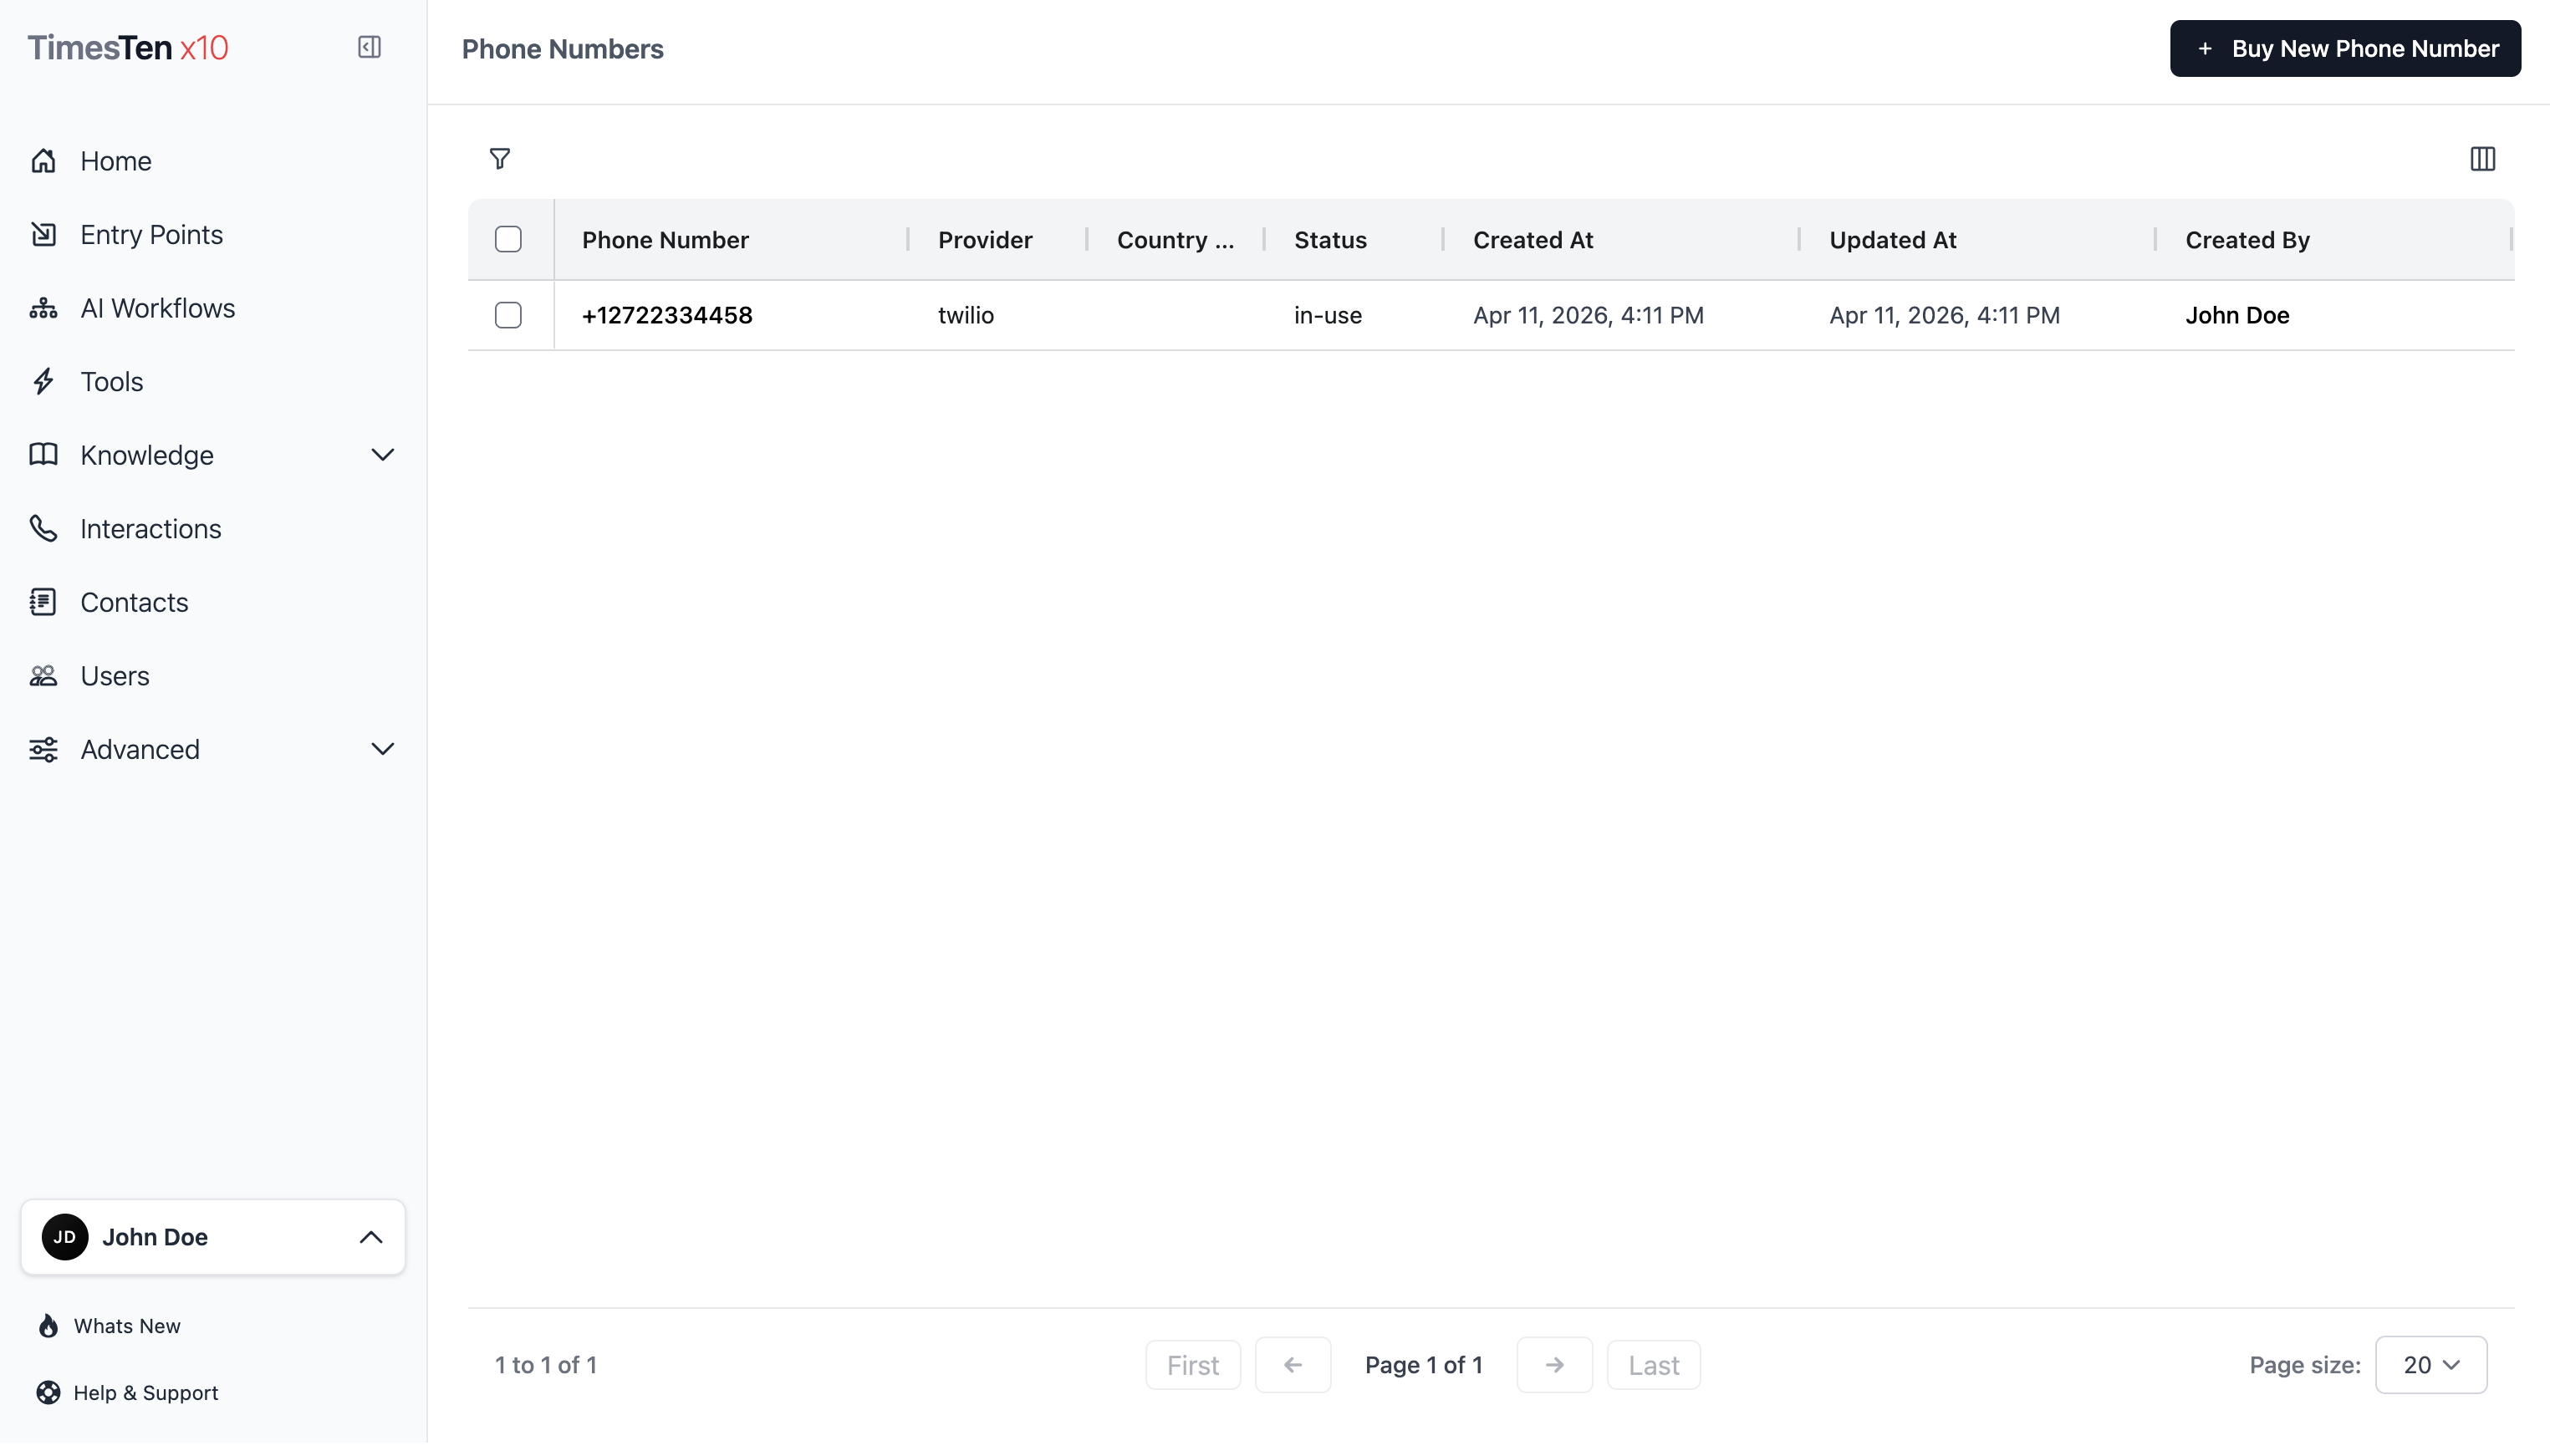Expand the Knowledge menu chevron

click(382, 455)
